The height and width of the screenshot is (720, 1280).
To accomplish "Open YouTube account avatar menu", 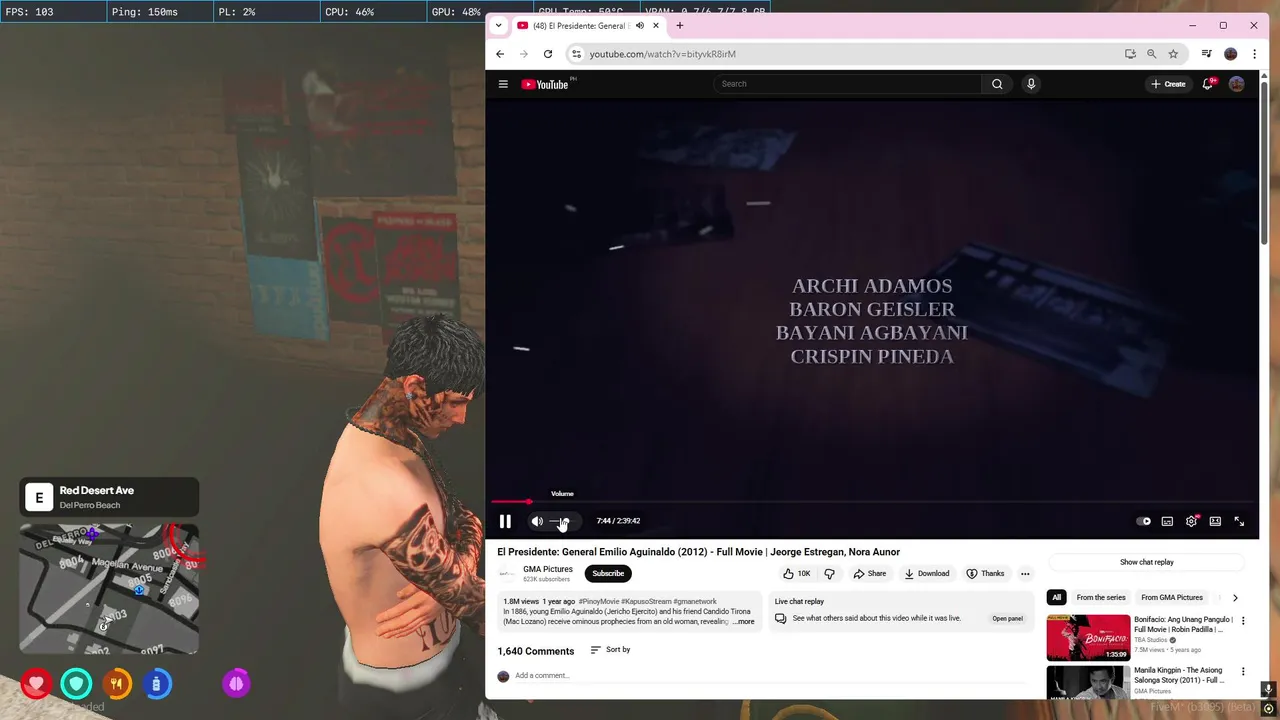I will (x=1237, y=84).
